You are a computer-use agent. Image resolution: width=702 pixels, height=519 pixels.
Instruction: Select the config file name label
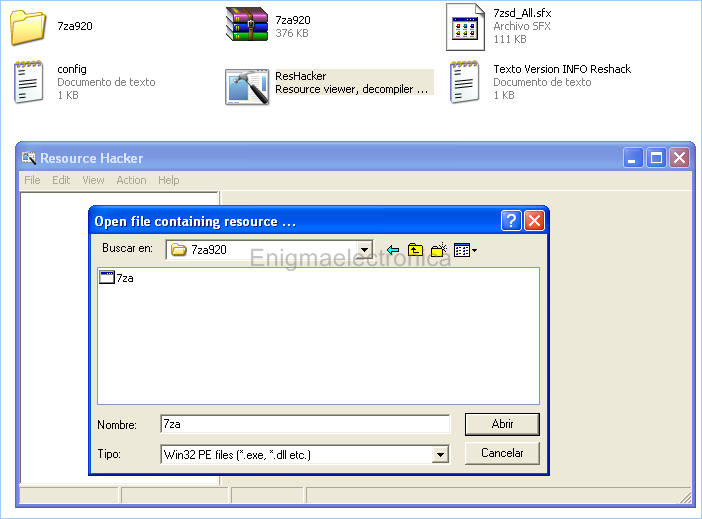[x=72, y=69]
